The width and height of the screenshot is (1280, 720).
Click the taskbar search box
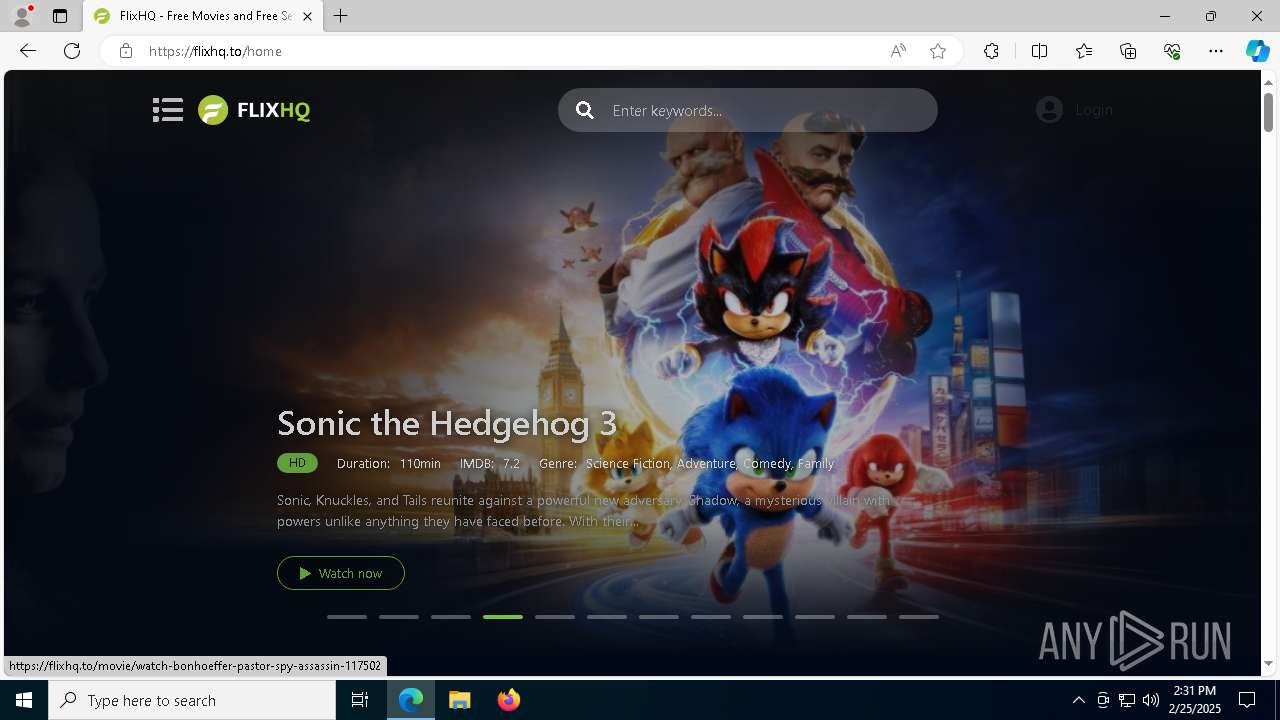click(192, 700)
